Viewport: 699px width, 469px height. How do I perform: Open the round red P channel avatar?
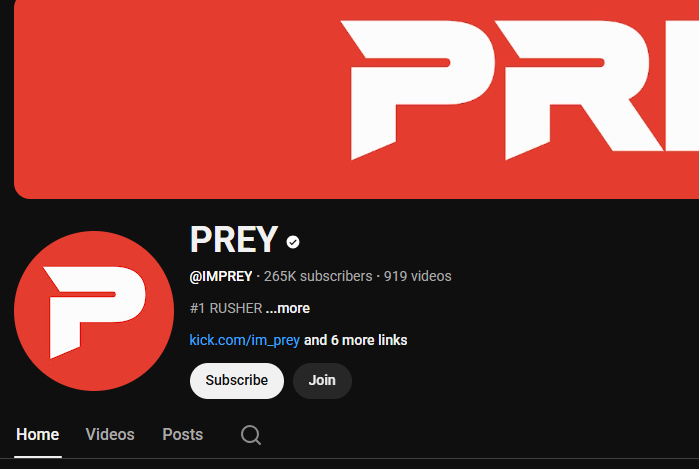click(94, 311)
